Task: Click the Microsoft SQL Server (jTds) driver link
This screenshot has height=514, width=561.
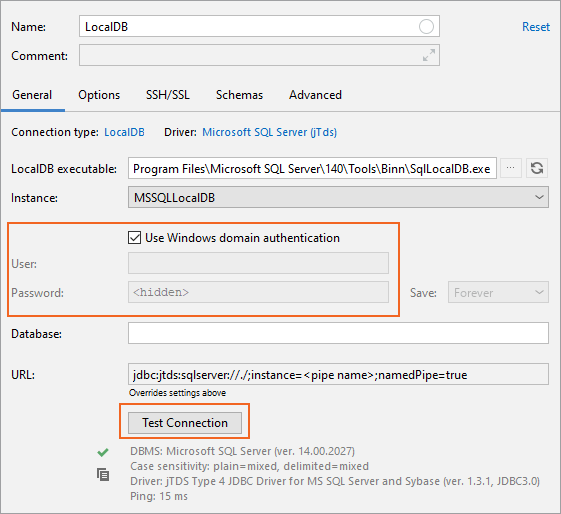Action: [x=269, y=132]
